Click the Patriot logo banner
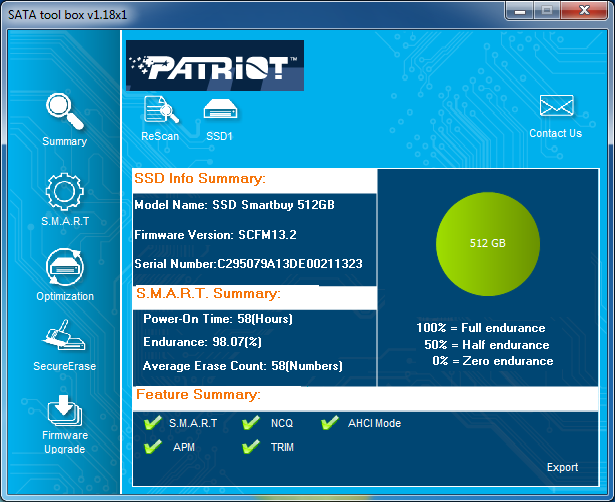Screen dimensions: 615x502 point(215,65)
